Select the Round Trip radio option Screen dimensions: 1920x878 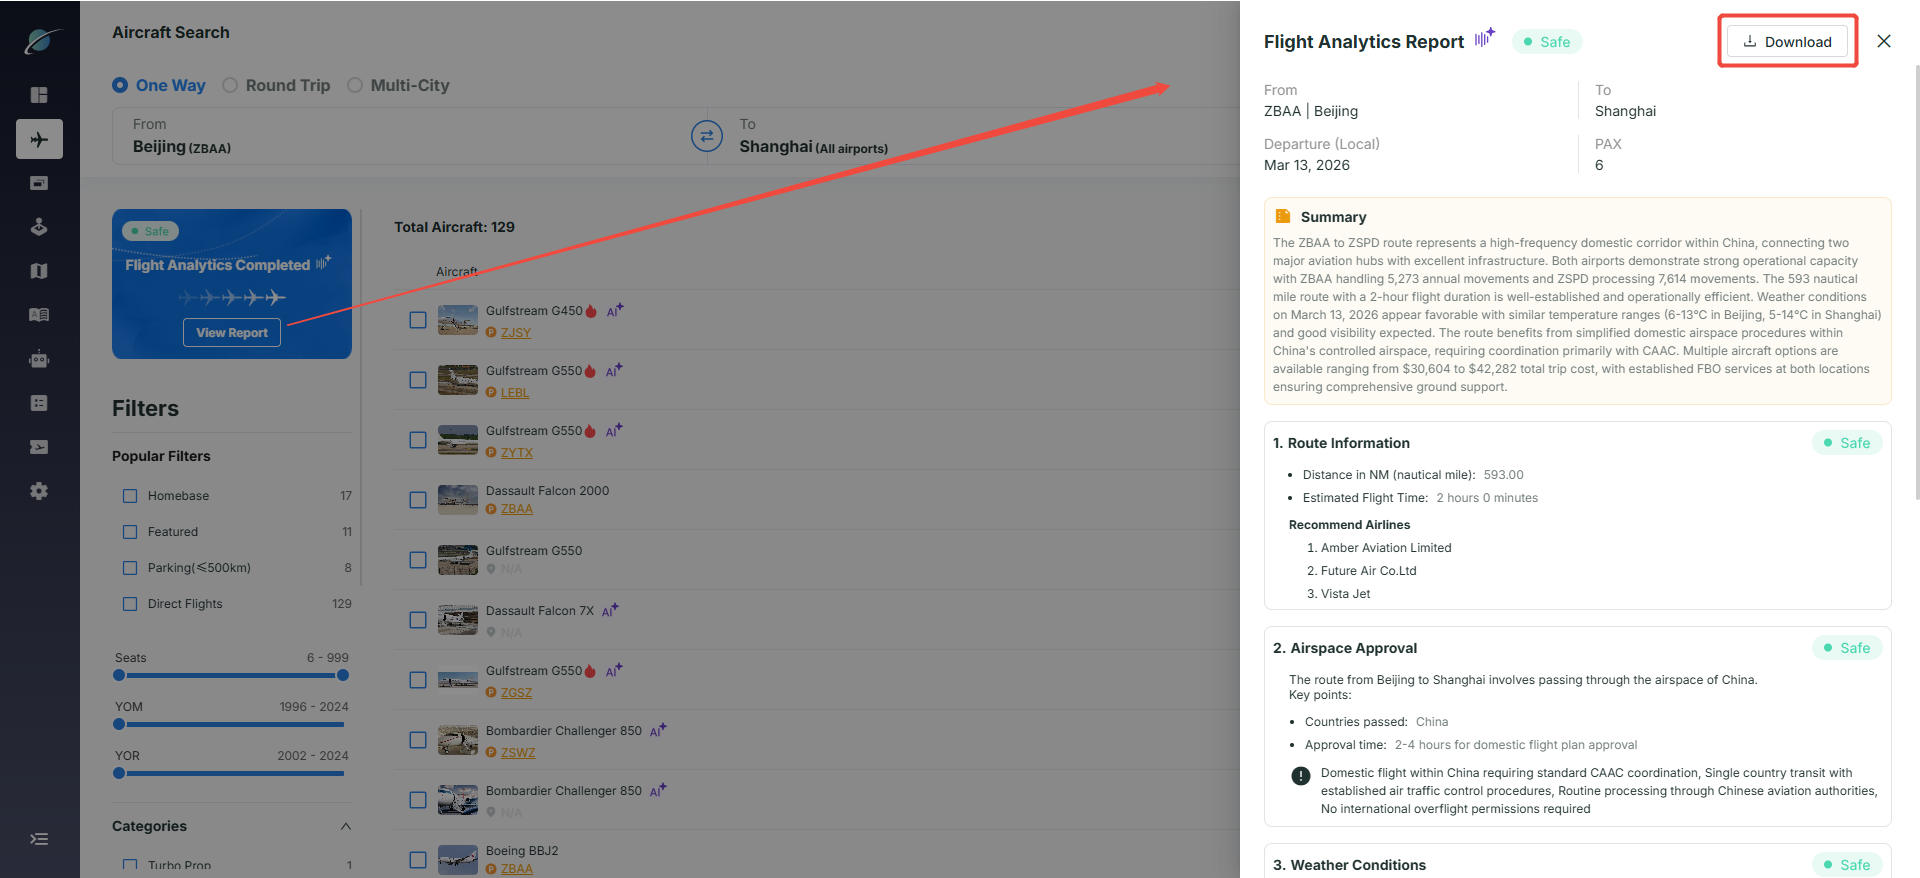coord(276,85)
